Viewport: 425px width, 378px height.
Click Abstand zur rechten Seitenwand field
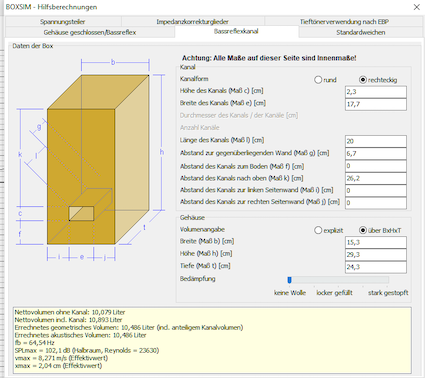pyautogui.click(x=376, y=203)
